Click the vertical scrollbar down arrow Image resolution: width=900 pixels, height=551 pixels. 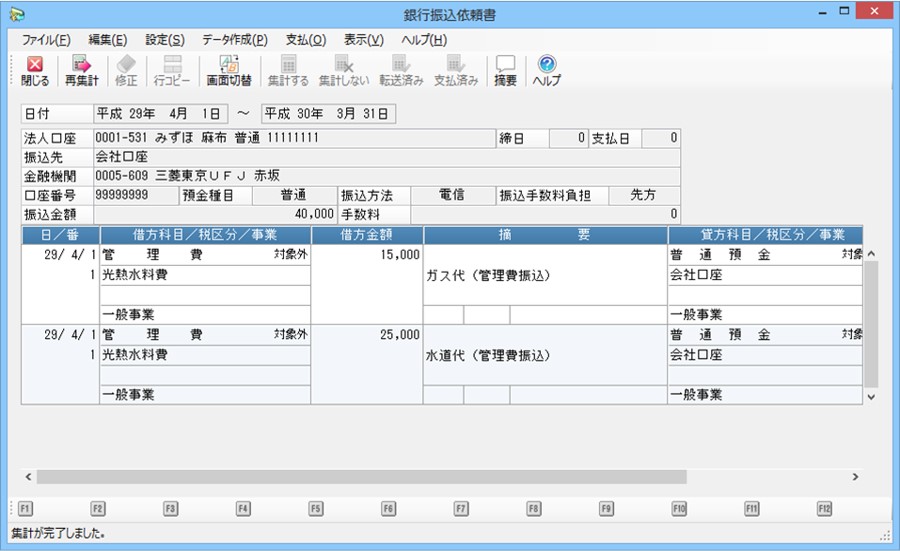[870, 397]
